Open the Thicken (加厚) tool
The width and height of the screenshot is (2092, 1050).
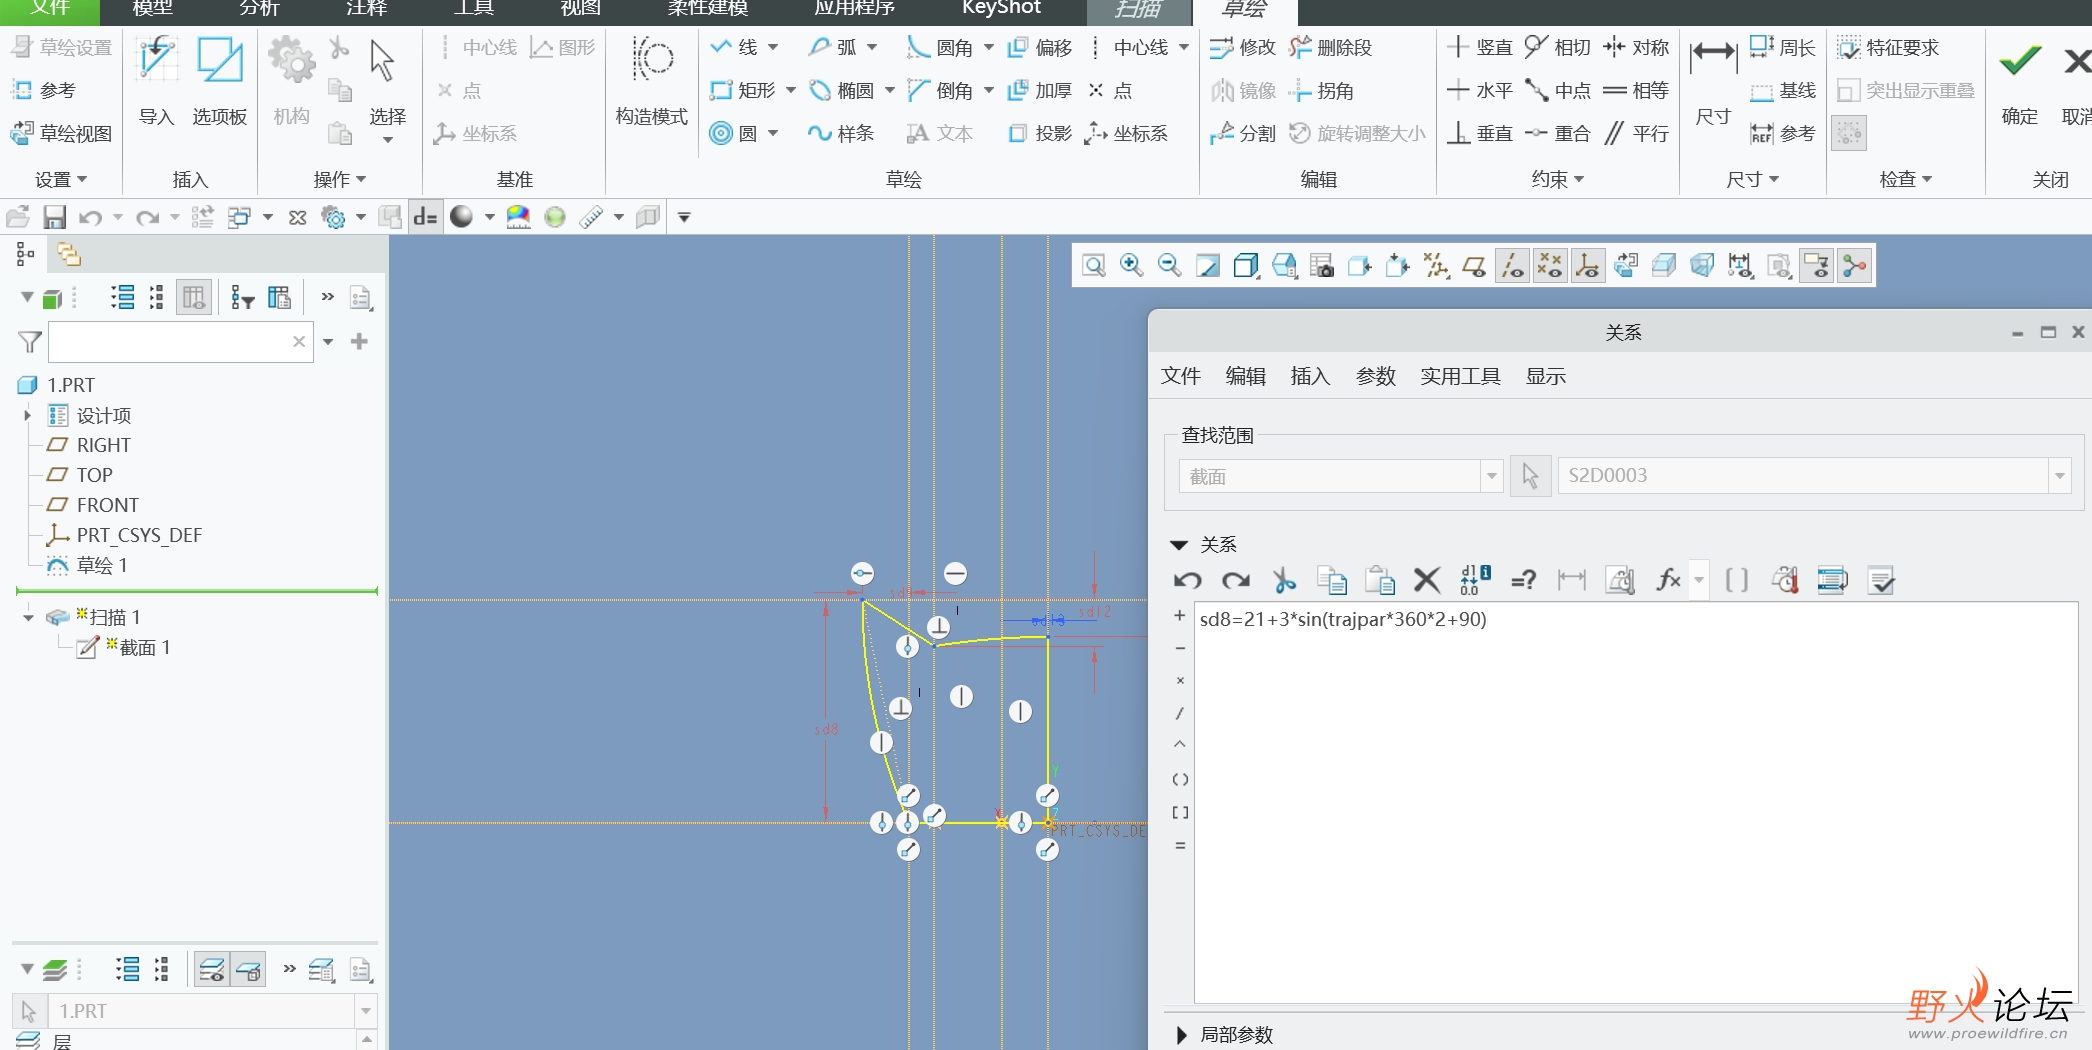[1040, 90]
